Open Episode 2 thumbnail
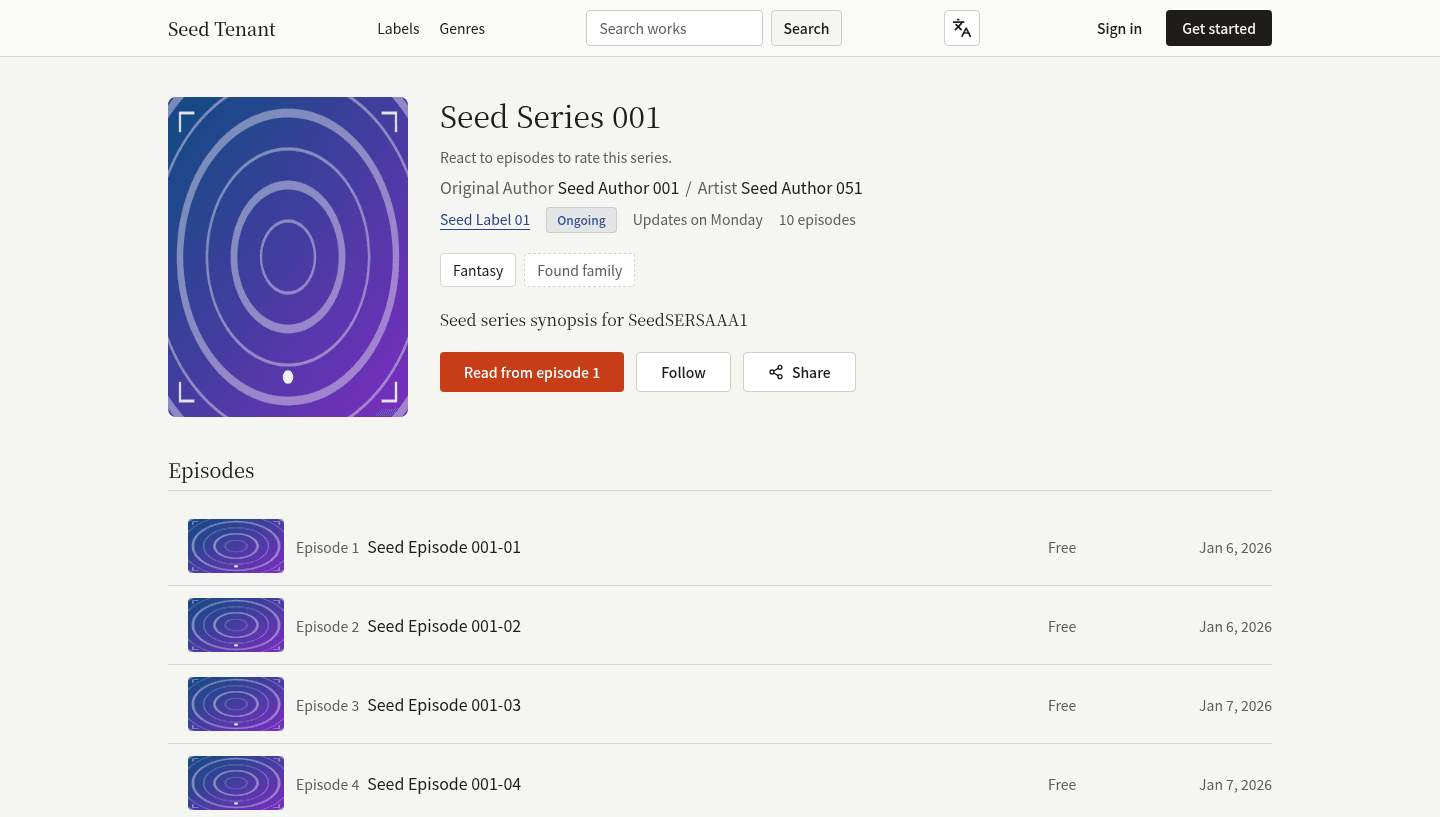 pyautogui.click(x=236, y=625)
